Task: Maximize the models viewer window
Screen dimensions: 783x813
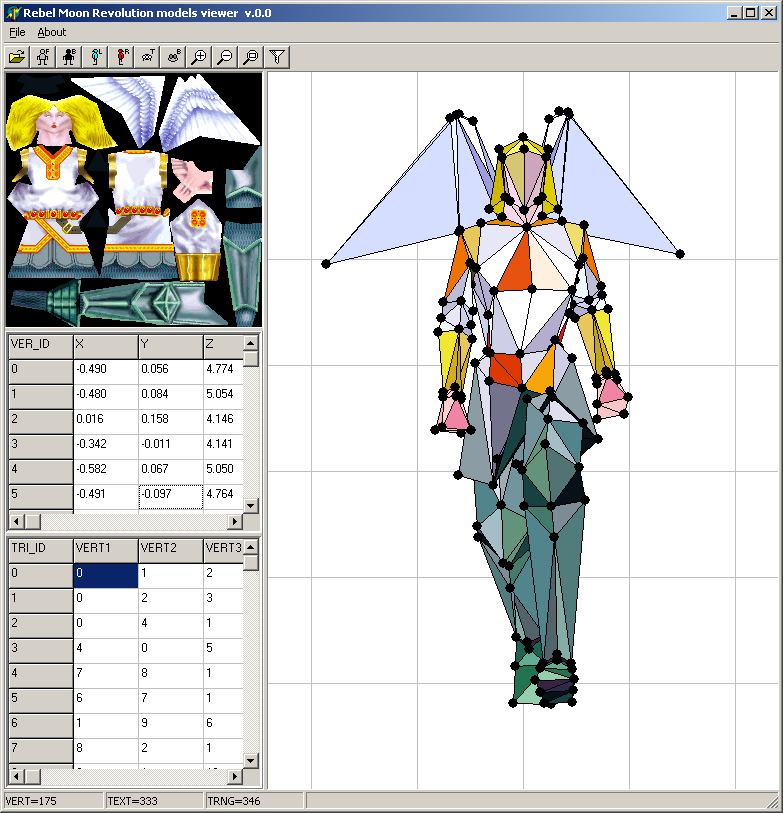Action: (750, 13)
